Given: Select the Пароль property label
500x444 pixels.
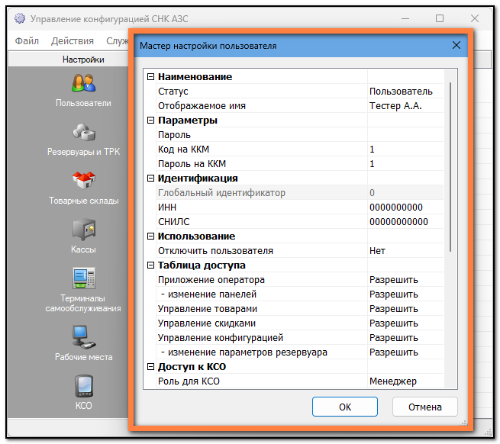Looking at the screenshot, I should 174,135.
